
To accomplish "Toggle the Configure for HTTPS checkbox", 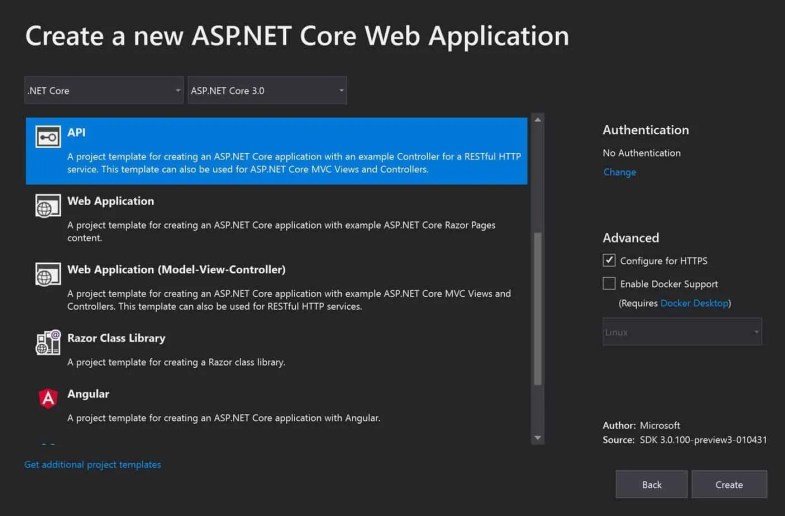I will click(609, 261).
